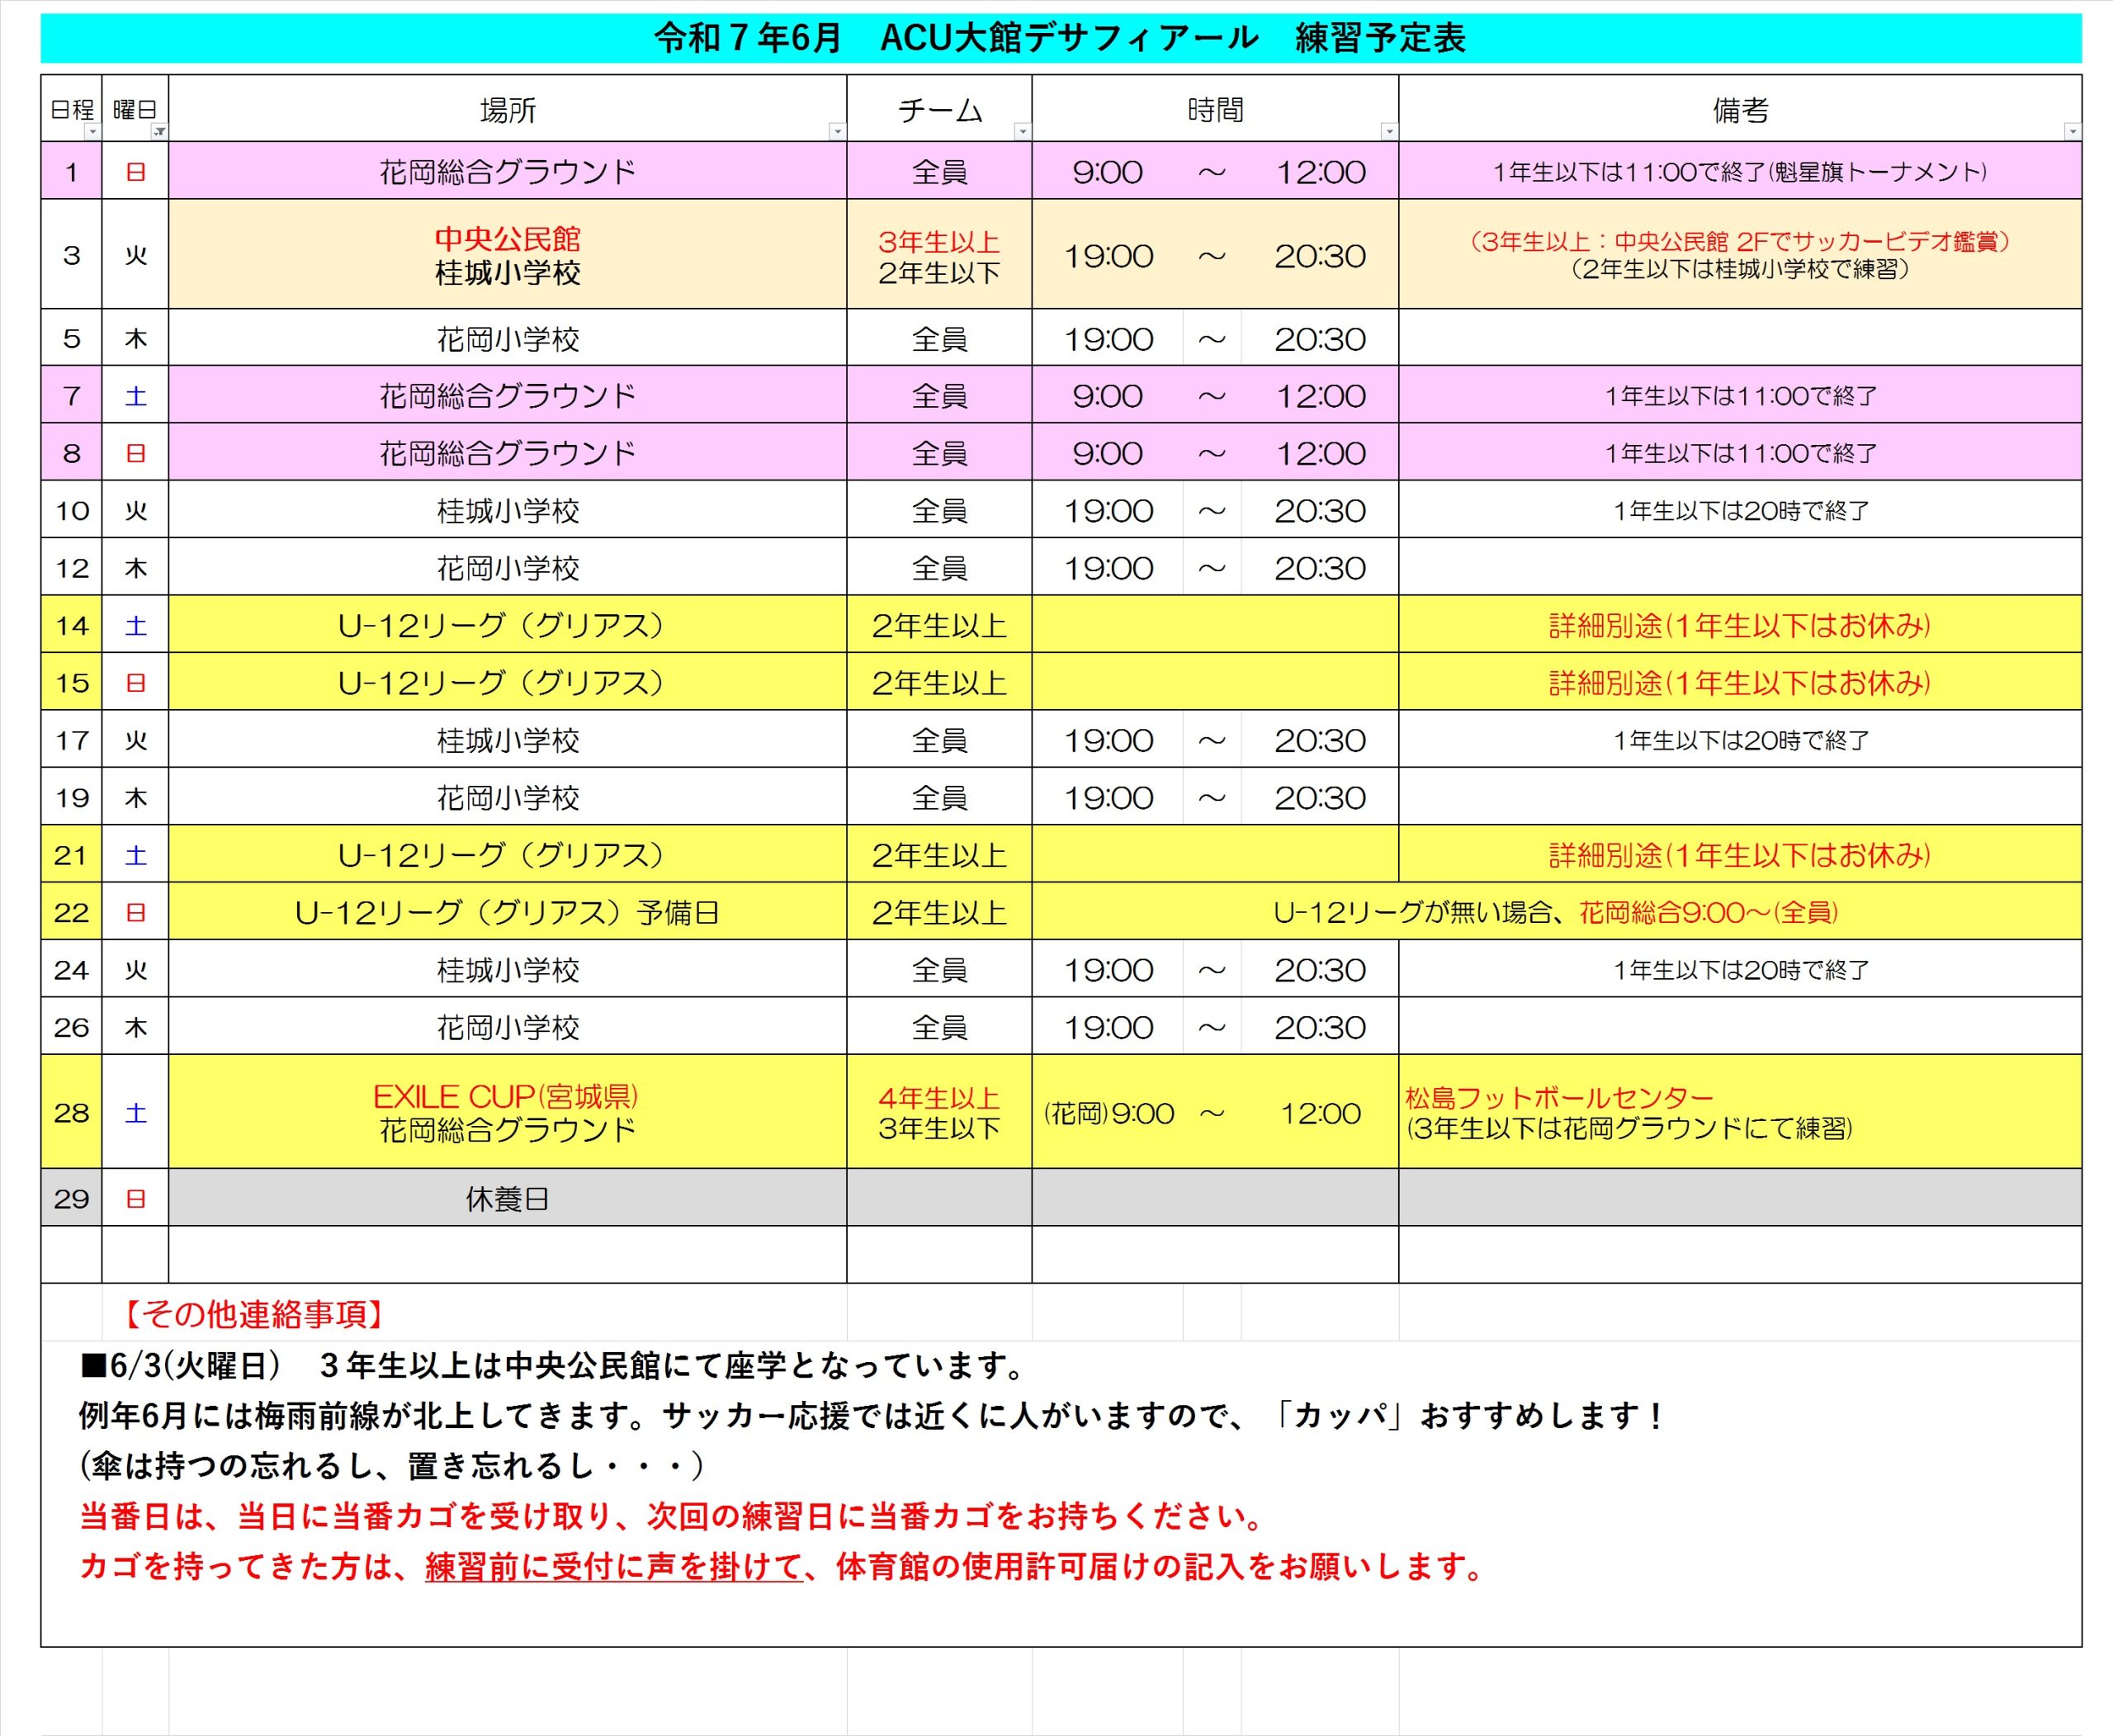Select the title 令和7年6月 ACU大館デサフィアール 練習予定表

[x=1061, y=38]
